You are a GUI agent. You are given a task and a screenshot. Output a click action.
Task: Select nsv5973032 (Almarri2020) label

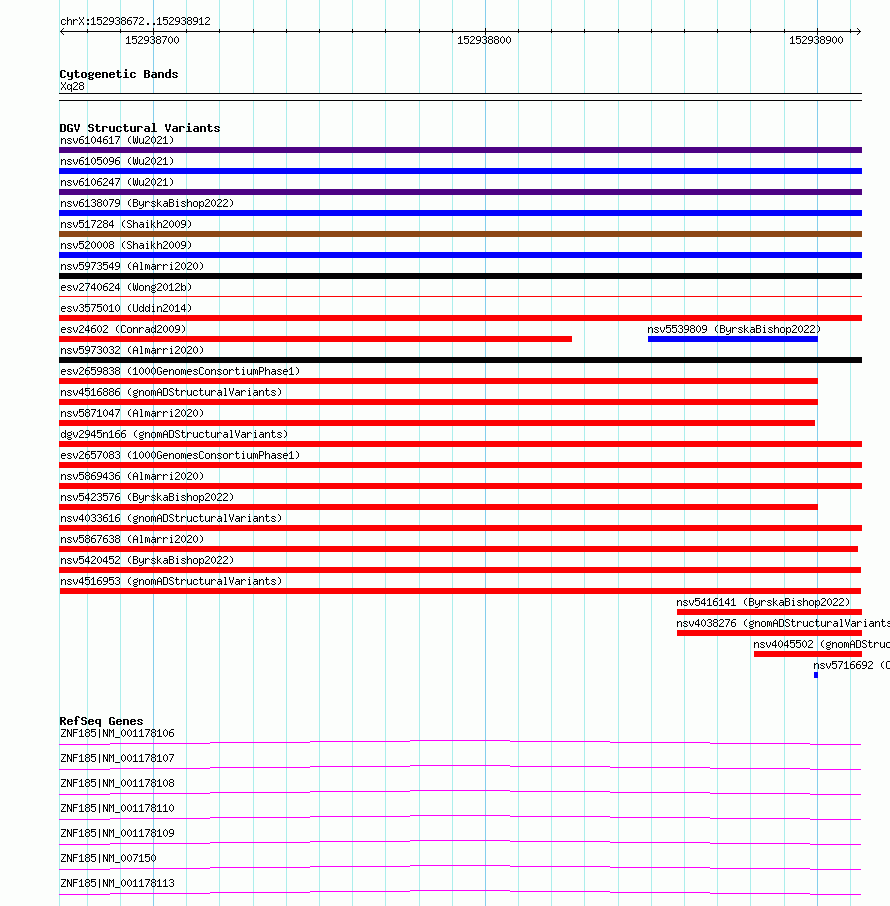click(132, 350)
